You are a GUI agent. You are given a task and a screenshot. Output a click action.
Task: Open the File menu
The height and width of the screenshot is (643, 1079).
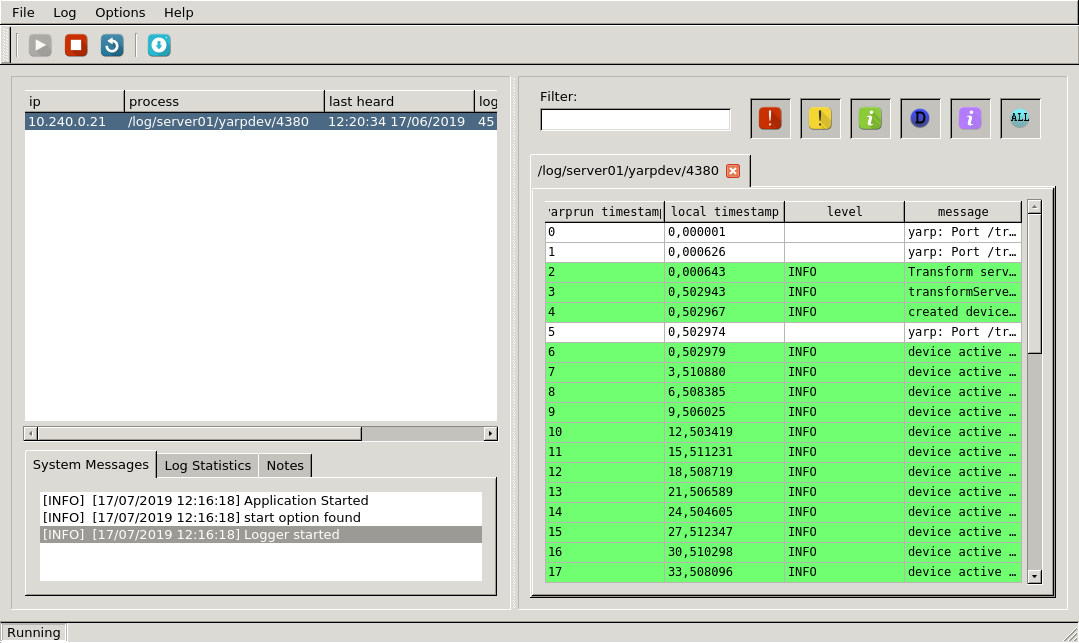pos(23,12)
